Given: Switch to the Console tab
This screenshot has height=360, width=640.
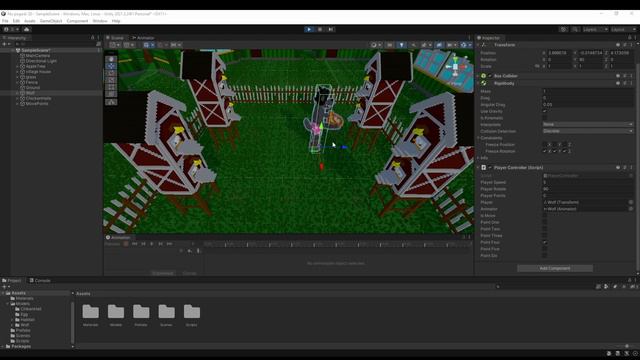Looking at the screenshot, I should (40, 281).
